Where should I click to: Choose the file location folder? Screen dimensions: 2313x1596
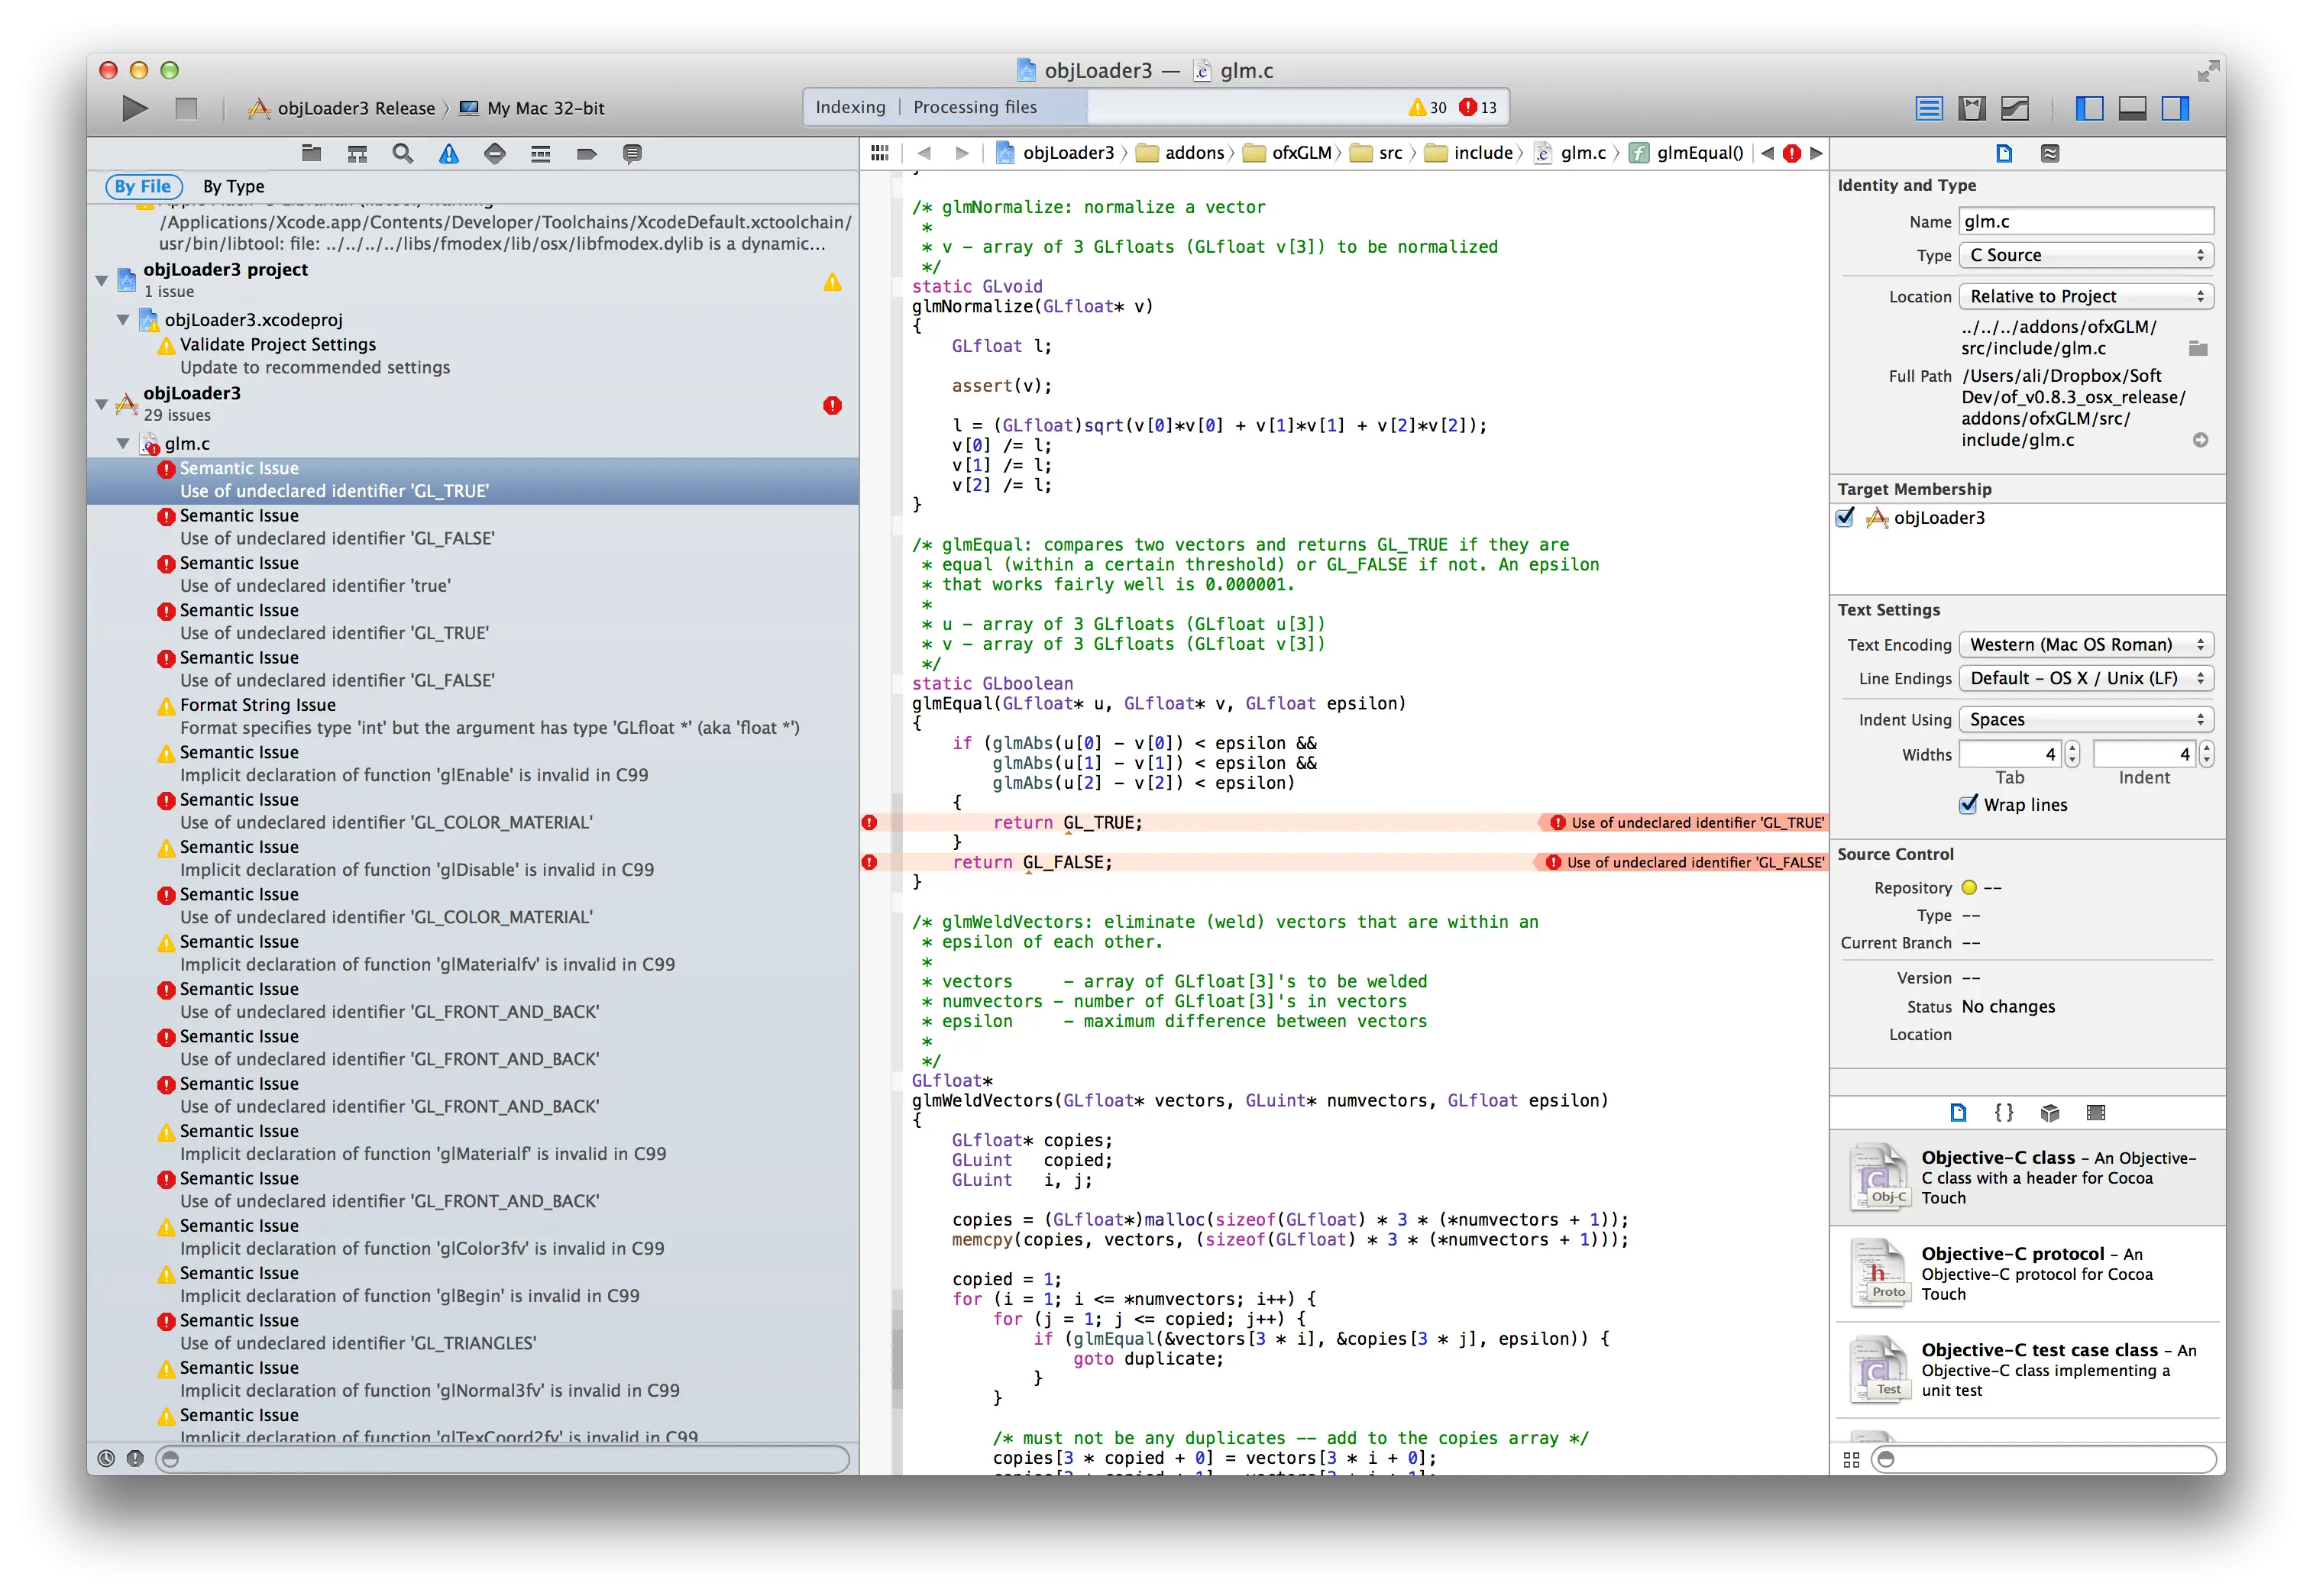[x=2198, y=349]
